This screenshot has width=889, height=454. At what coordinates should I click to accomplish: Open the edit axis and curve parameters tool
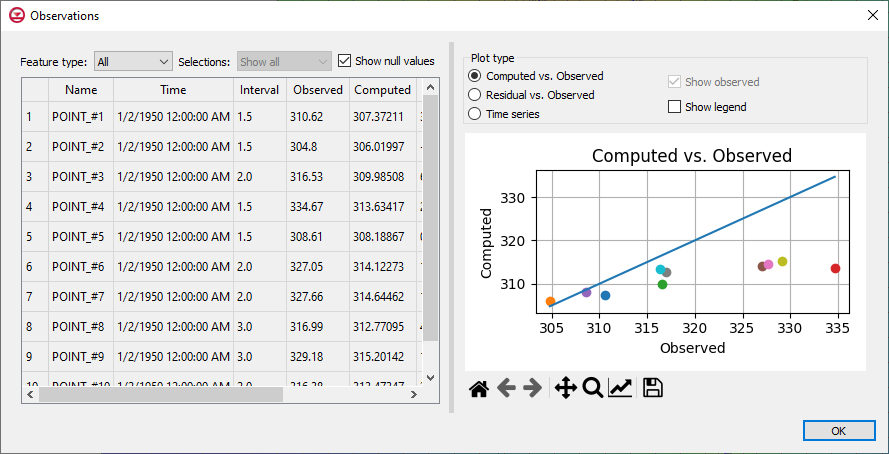coord(620,389)
